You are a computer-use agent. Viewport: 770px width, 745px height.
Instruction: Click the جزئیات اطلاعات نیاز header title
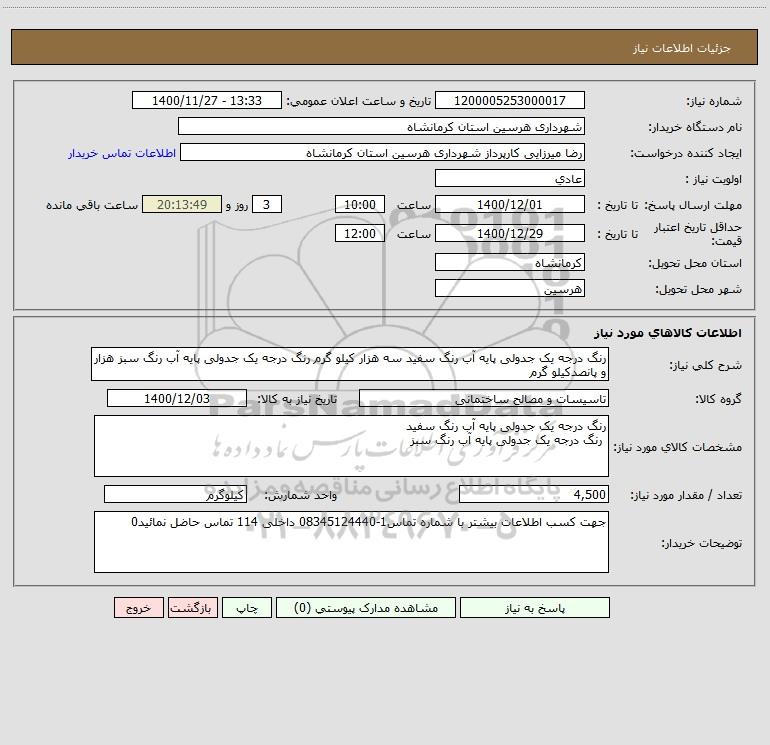coord(682,48)
